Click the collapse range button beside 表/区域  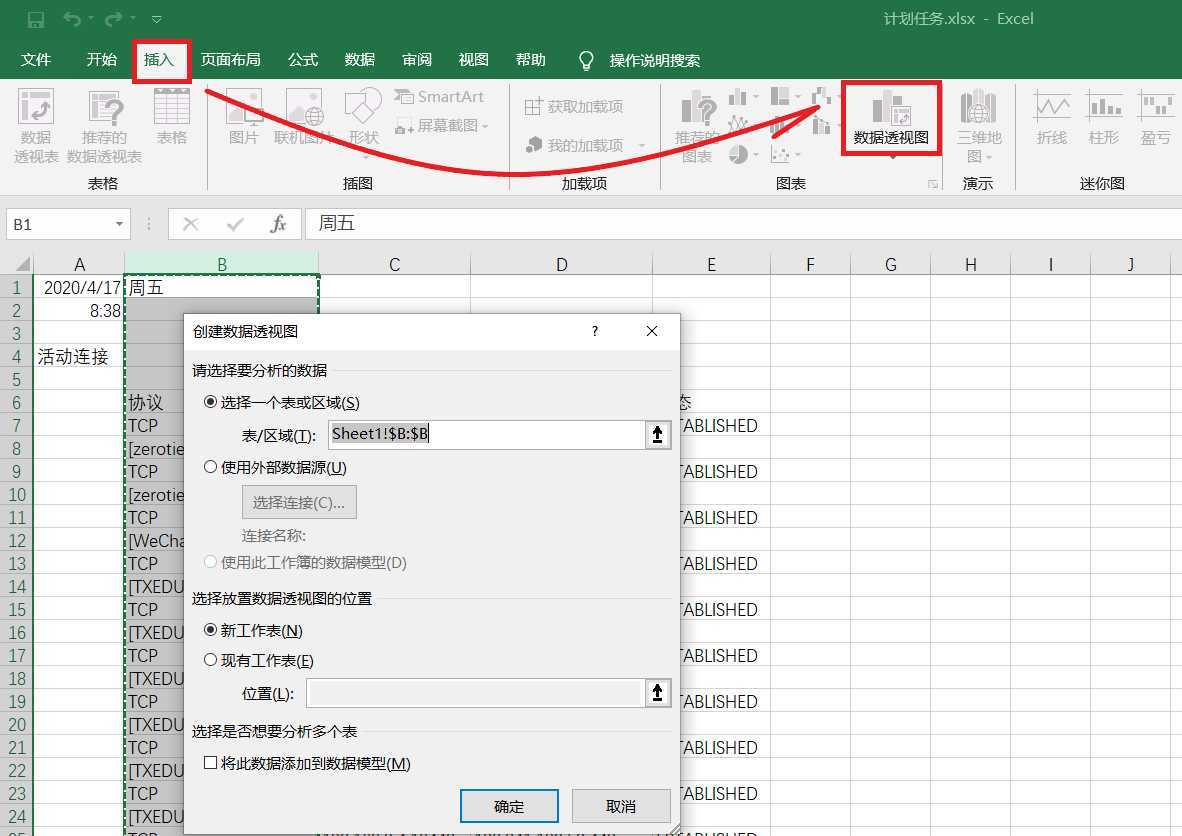[x=657, y=434]
